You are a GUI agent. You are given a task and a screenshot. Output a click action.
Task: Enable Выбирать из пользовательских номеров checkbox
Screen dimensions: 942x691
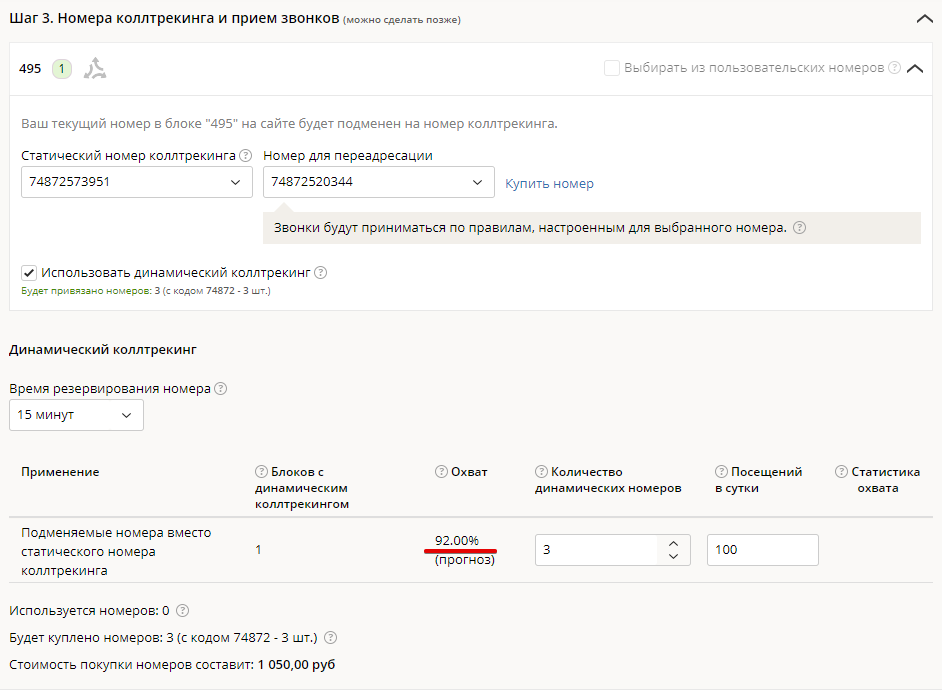pos(611,68)
